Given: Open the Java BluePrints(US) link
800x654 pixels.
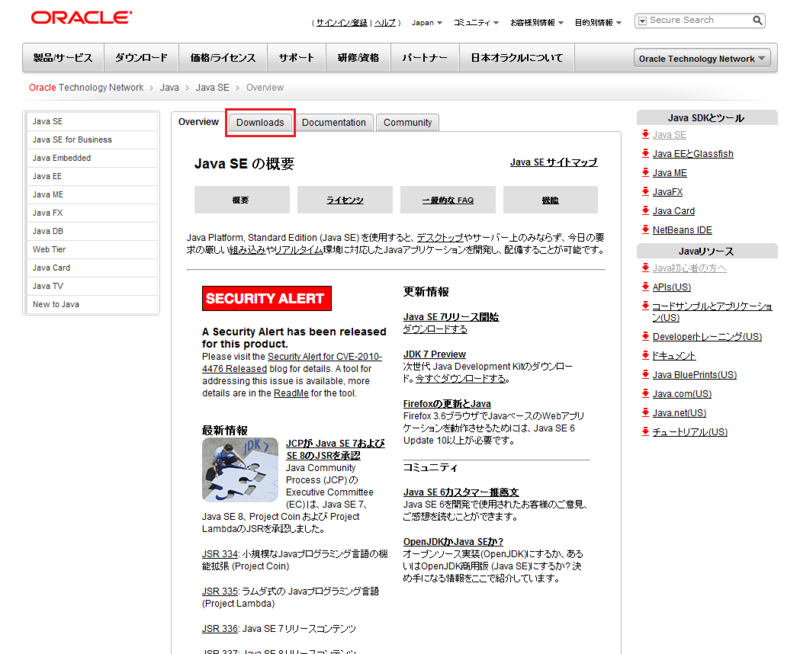Looking at the screenshot, I should tap(694, 375).
